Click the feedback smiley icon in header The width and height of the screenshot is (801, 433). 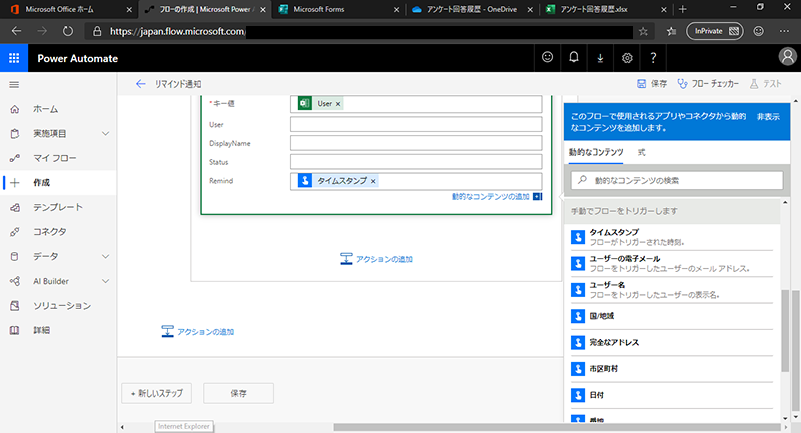pos(547,58)
